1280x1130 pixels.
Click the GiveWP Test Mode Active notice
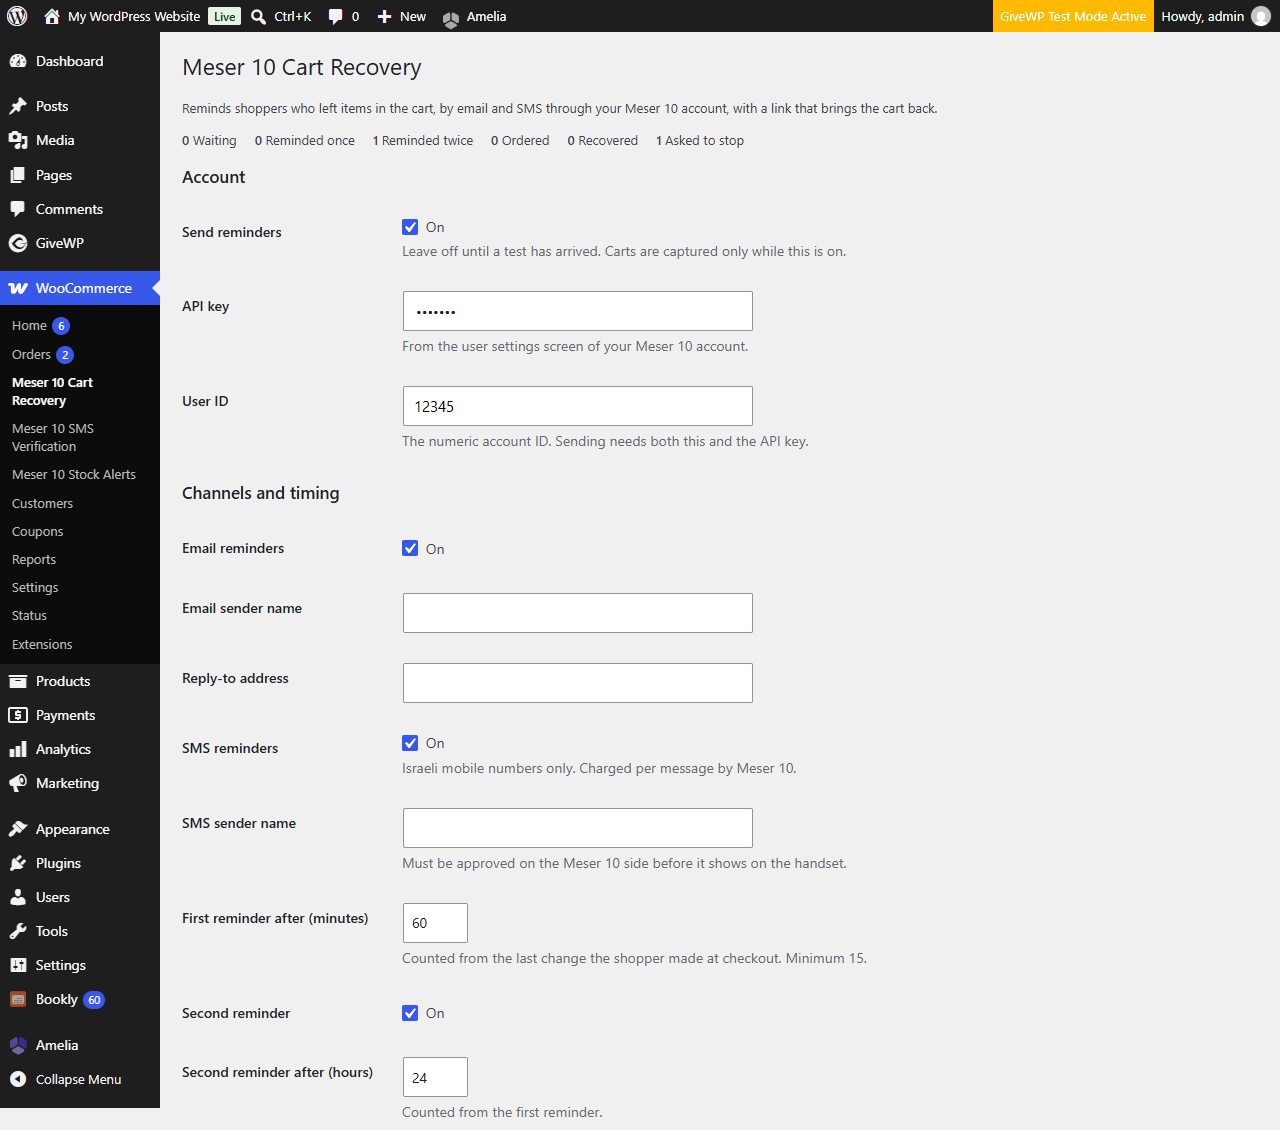pos(1073,16)
